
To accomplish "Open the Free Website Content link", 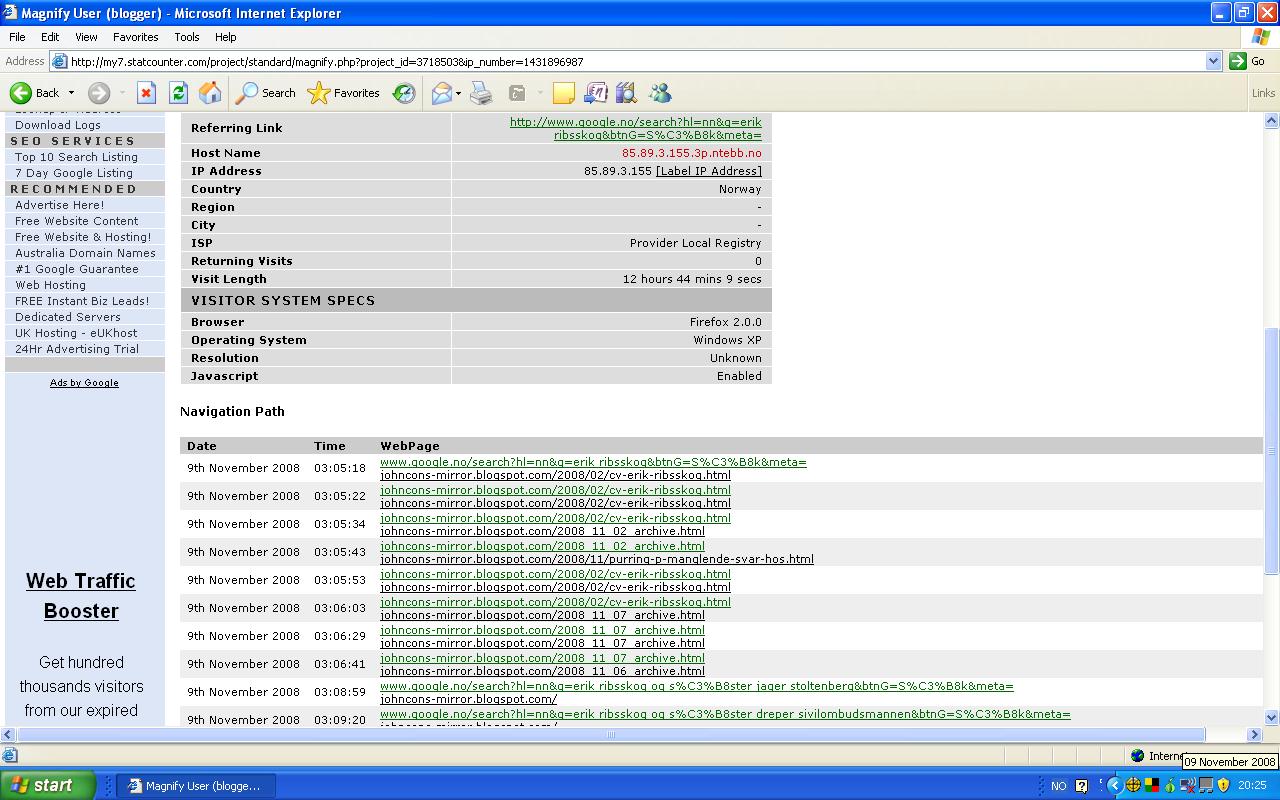I will click(77, 221).
